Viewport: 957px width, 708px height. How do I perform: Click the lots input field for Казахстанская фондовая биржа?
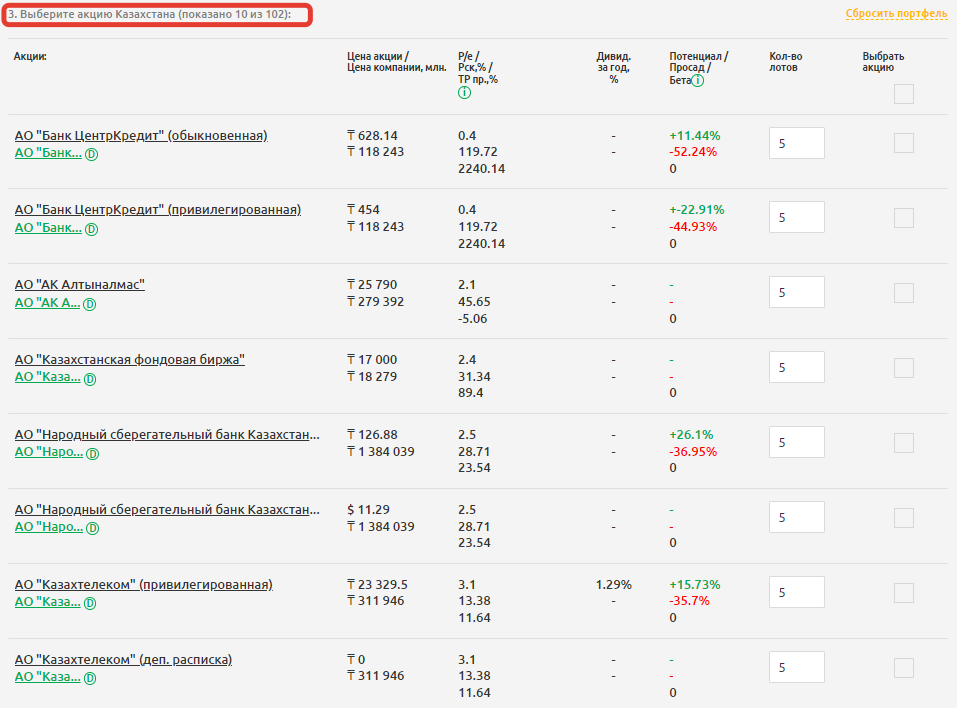pos(796,368)
